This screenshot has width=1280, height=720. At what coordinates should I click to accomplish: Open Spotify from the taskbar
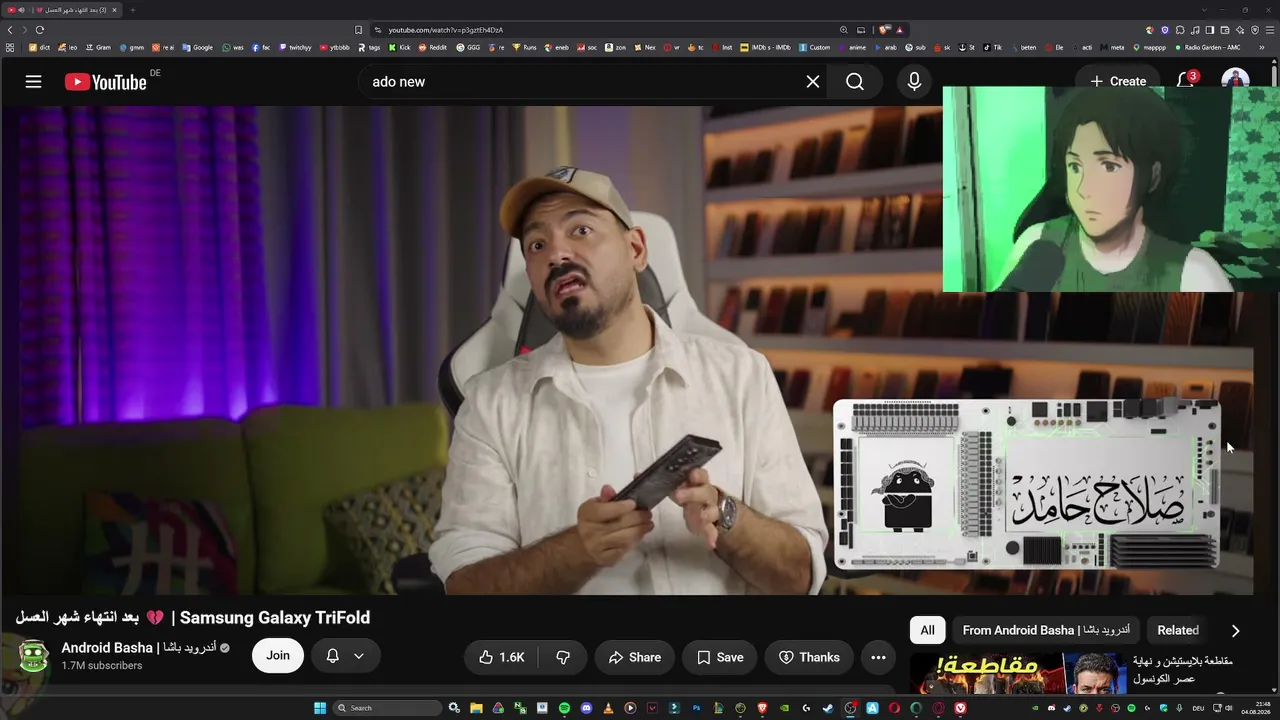pyautogui.click(x=564, y=708)
